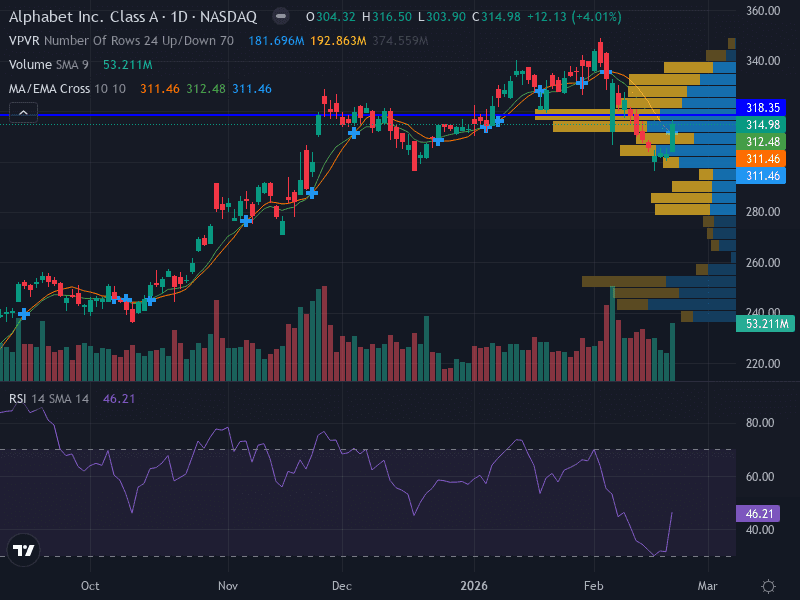The height and width of the screenshot is (600, 800).
Task: Click the 53.211M volume axis label
Action: pyautogui.click(x=765, y=323)
